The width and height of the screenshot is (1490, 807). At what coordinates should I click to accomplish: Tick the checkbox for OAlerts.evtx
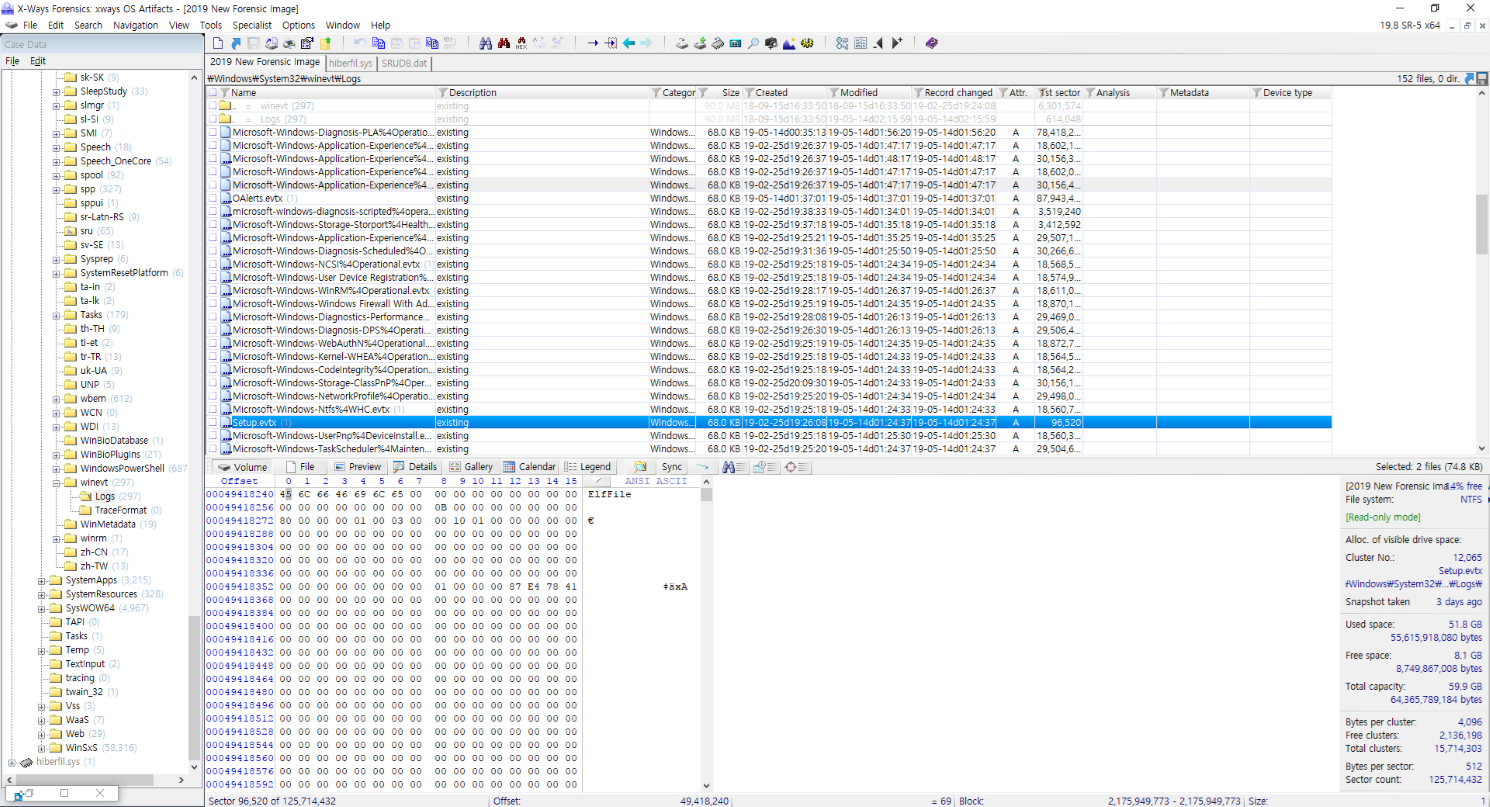213,199
